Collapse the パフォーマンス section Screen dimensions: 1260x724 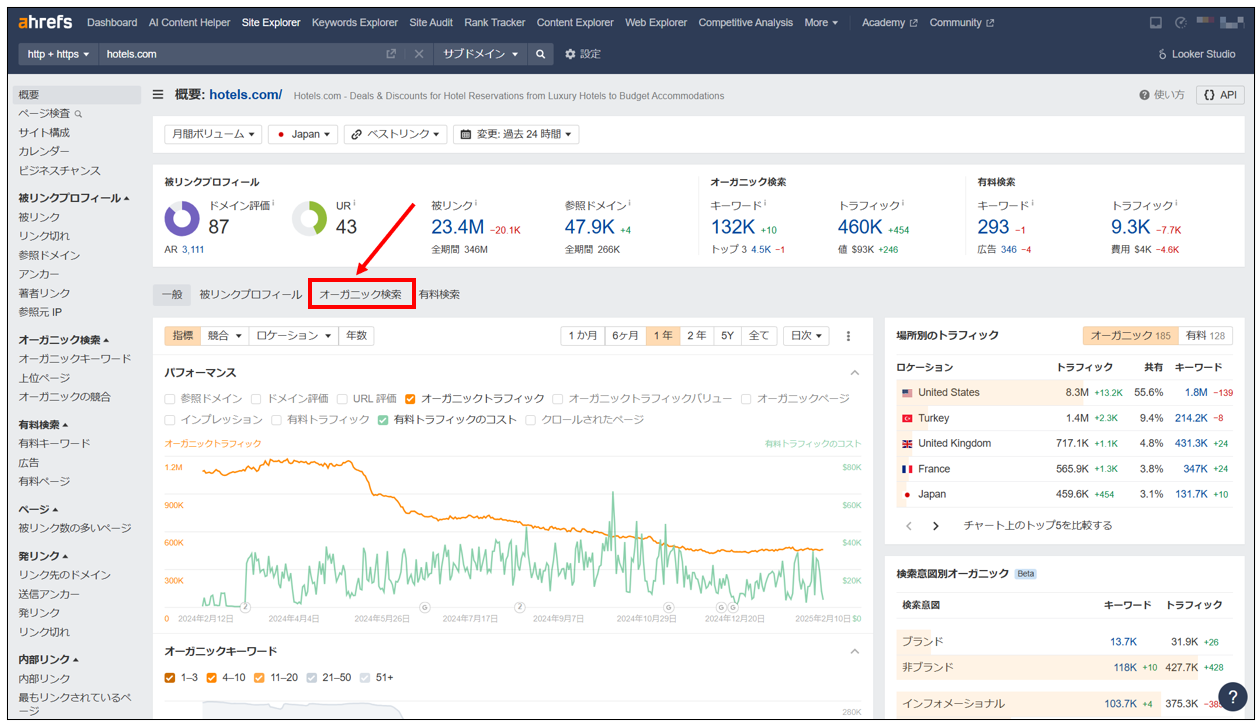point(855,373)
